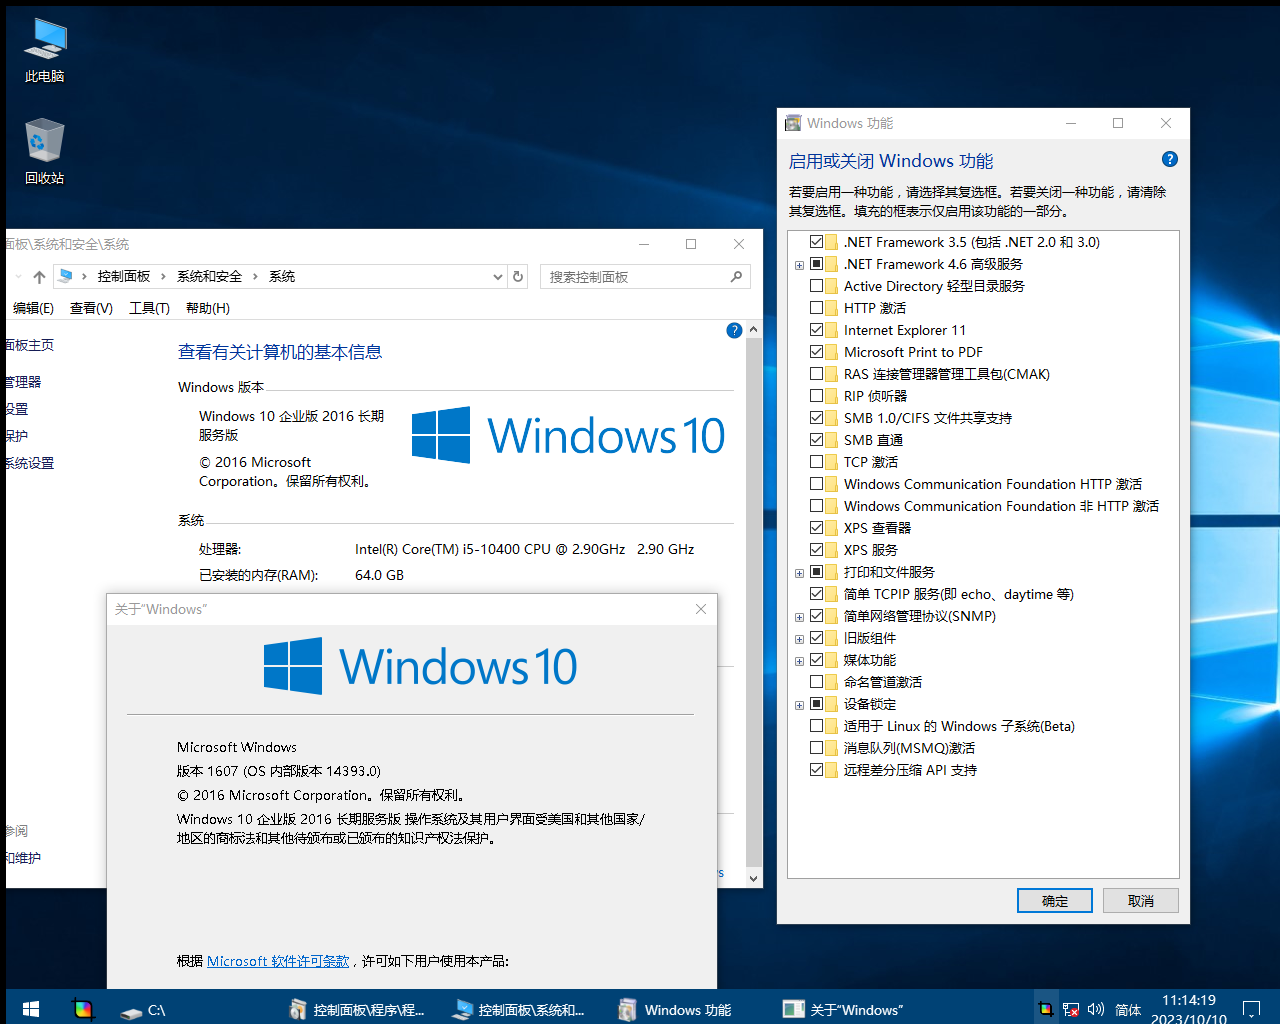Click 保护 link in System left pane

17,436
